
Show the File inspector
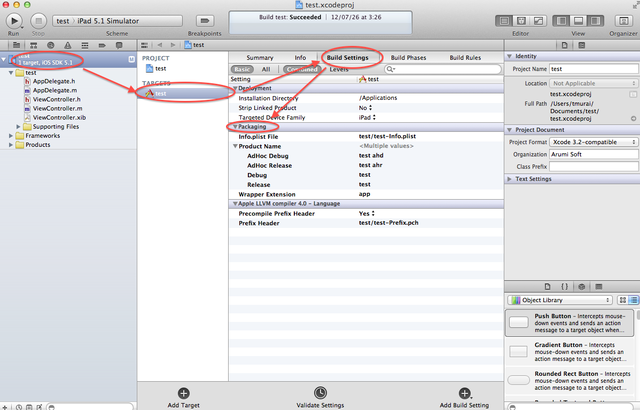[x=564, y=45]
